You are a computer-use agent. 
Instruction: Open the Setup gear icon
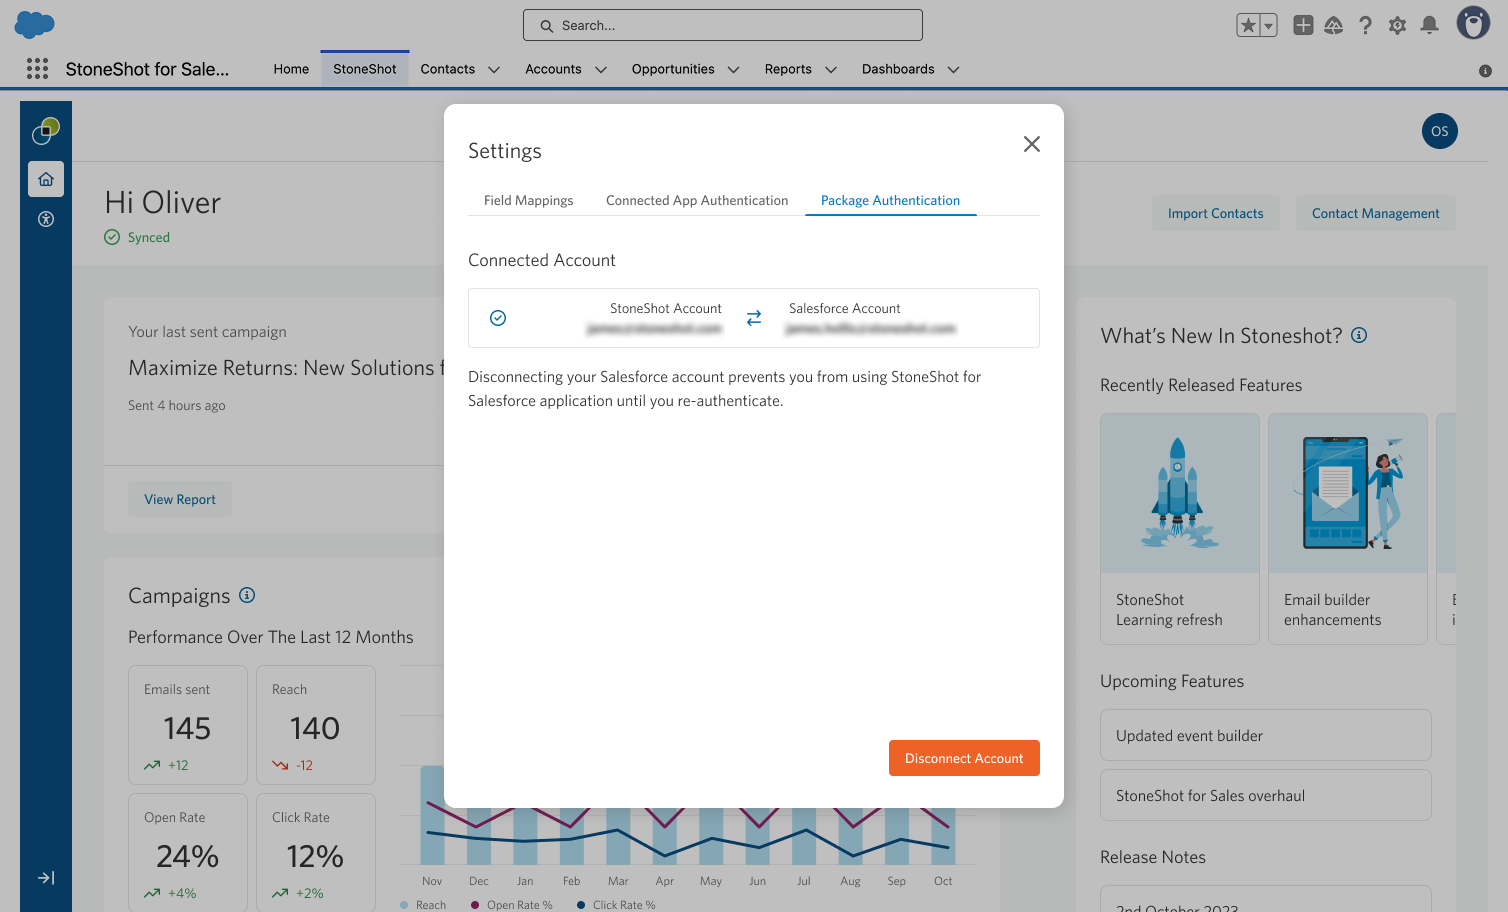coord(1397,25)
